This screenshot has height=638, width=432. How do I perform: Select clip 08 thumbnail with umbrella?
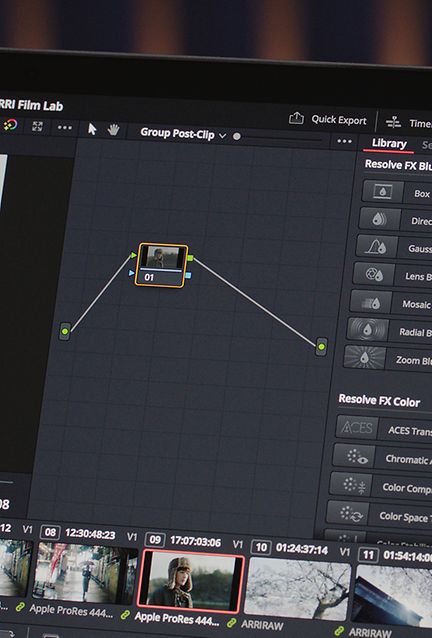pyautogui.click(x=84, y=571)
